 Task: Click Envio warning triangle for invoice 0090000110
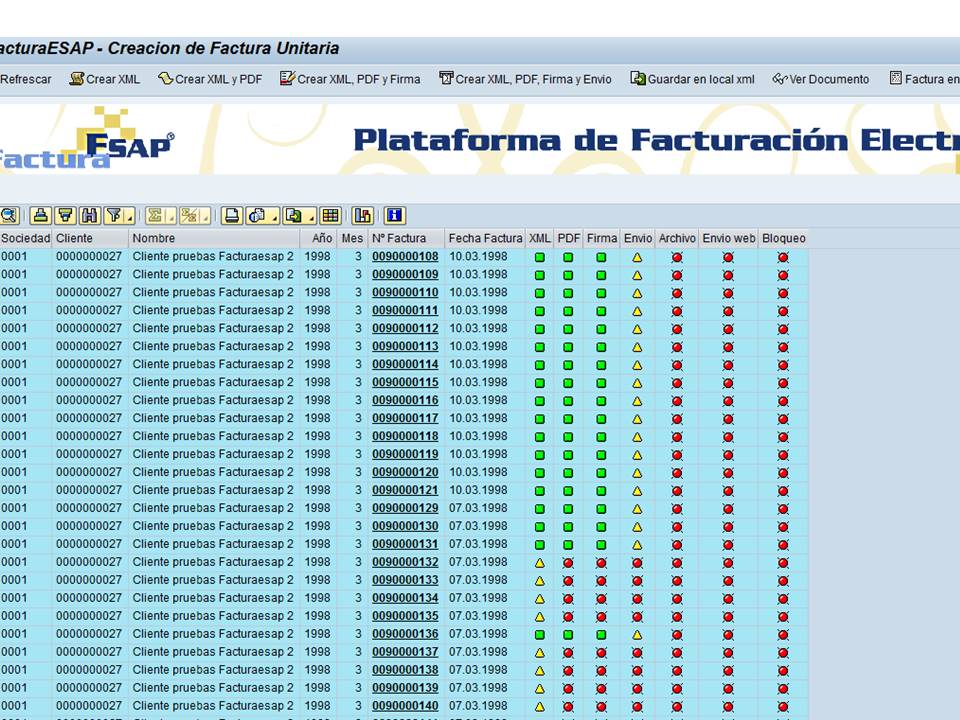click(x=637, y=293)
